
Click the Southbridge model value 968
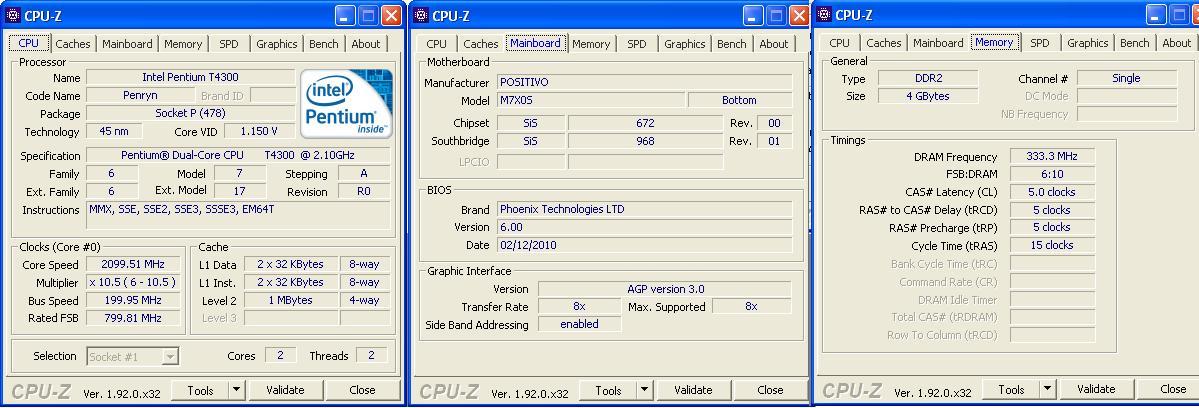[645, 141]
